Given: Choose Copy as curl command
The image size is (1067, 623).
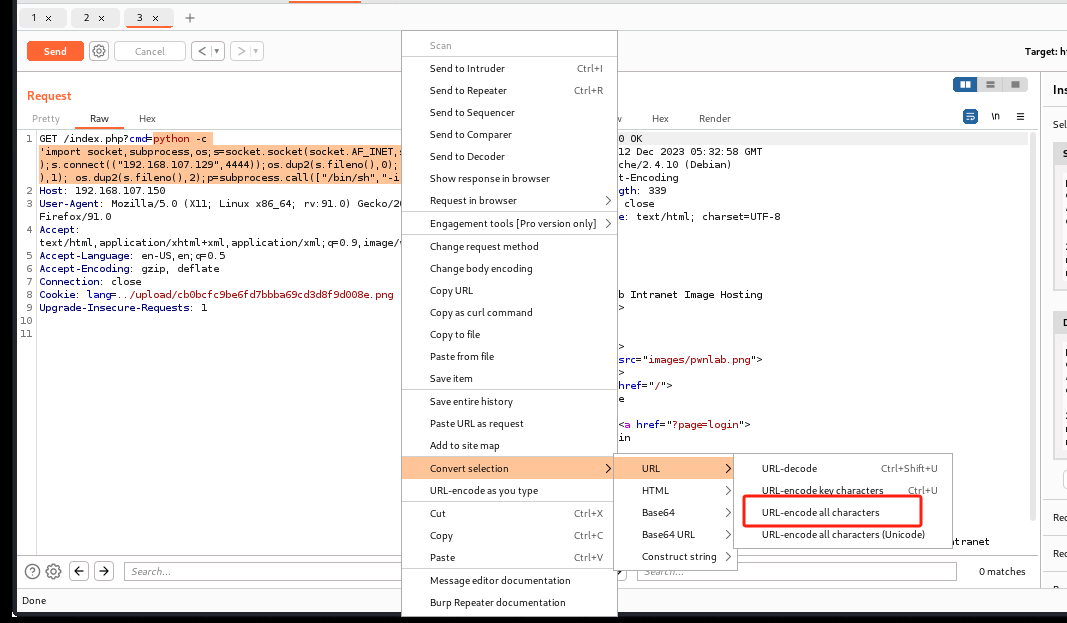Looking at the screenshot, I should (510, 313).
